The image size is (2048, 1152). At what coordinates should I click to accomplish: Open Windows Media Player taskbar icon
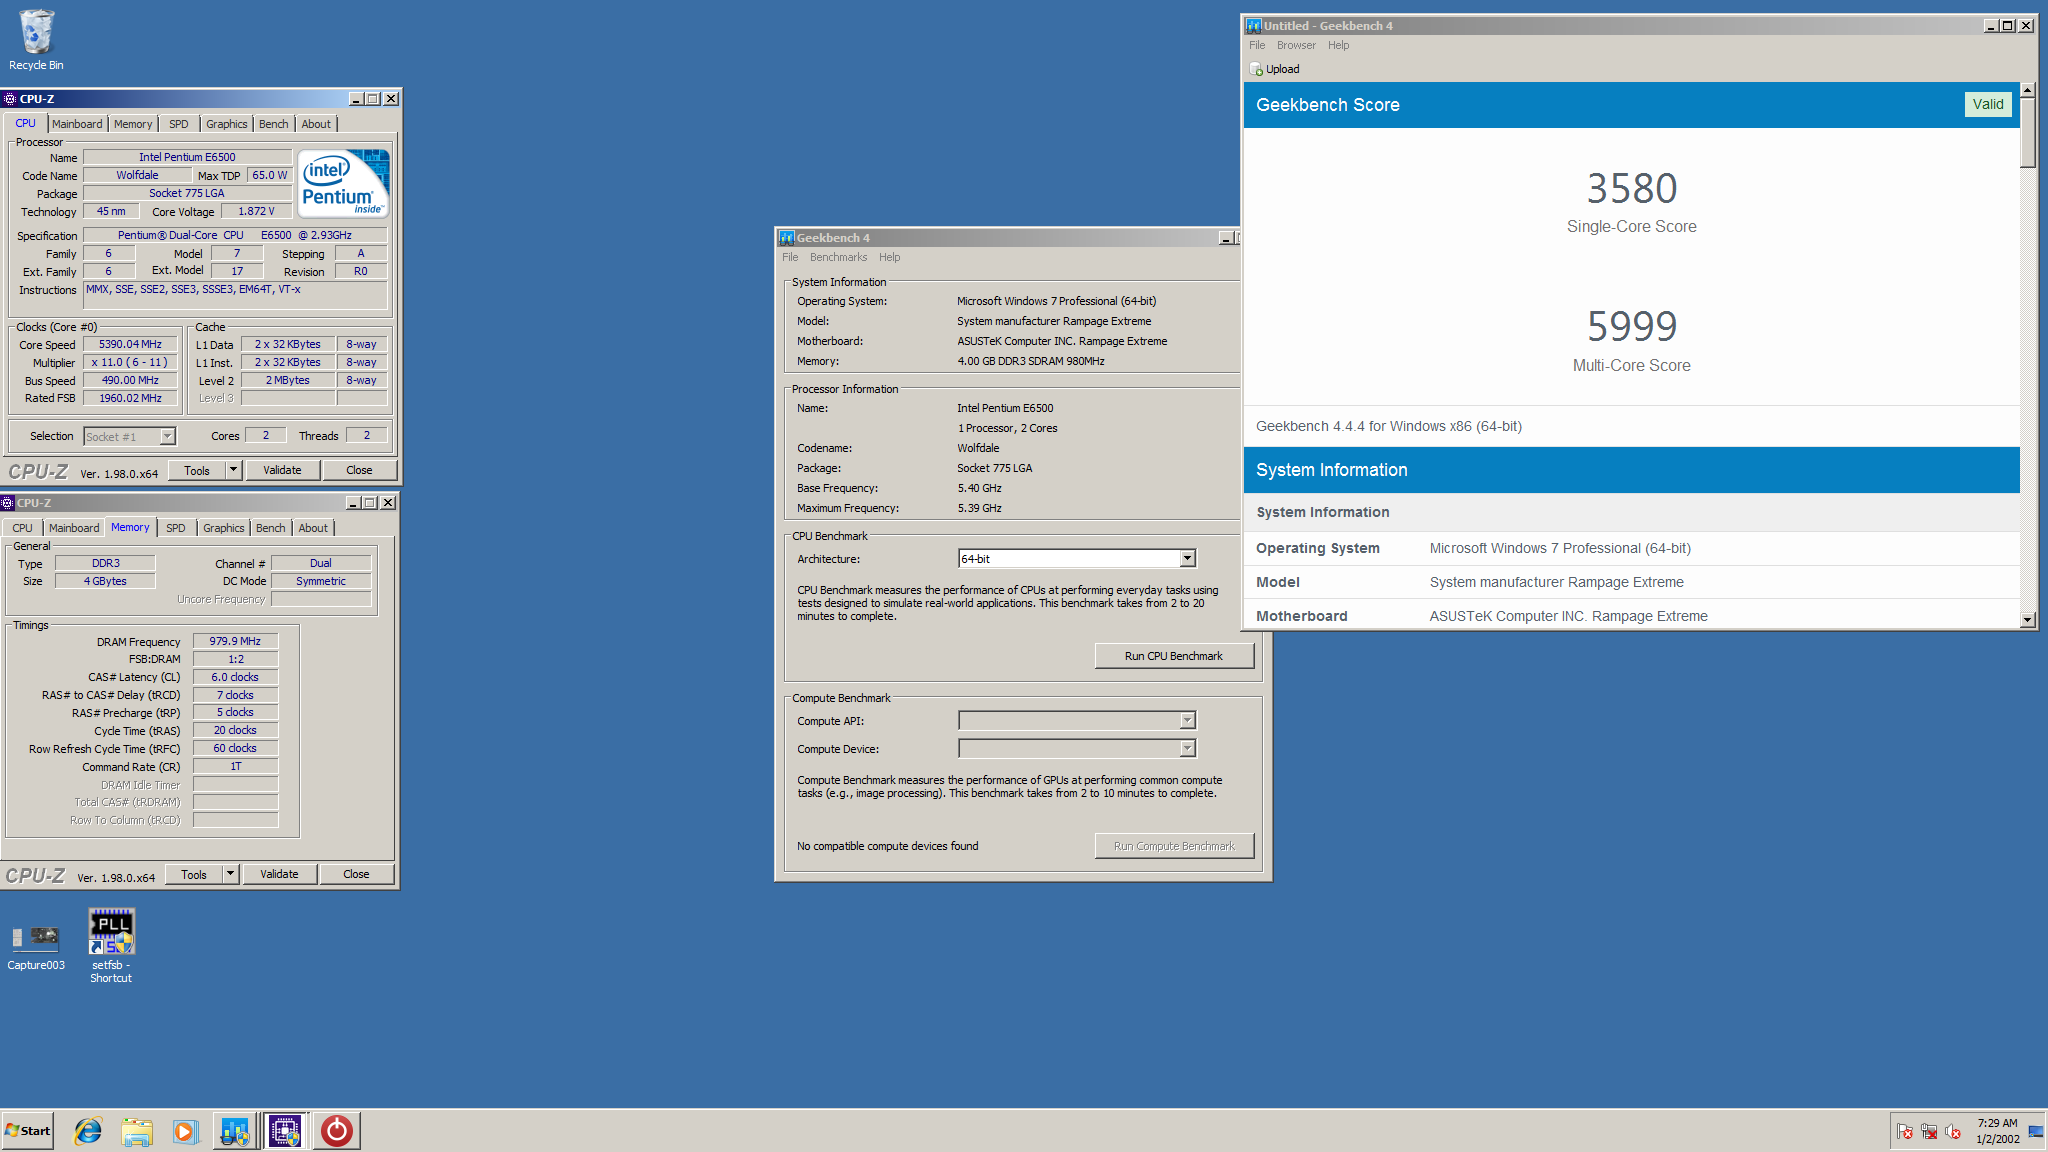(x=185, y=1131)
